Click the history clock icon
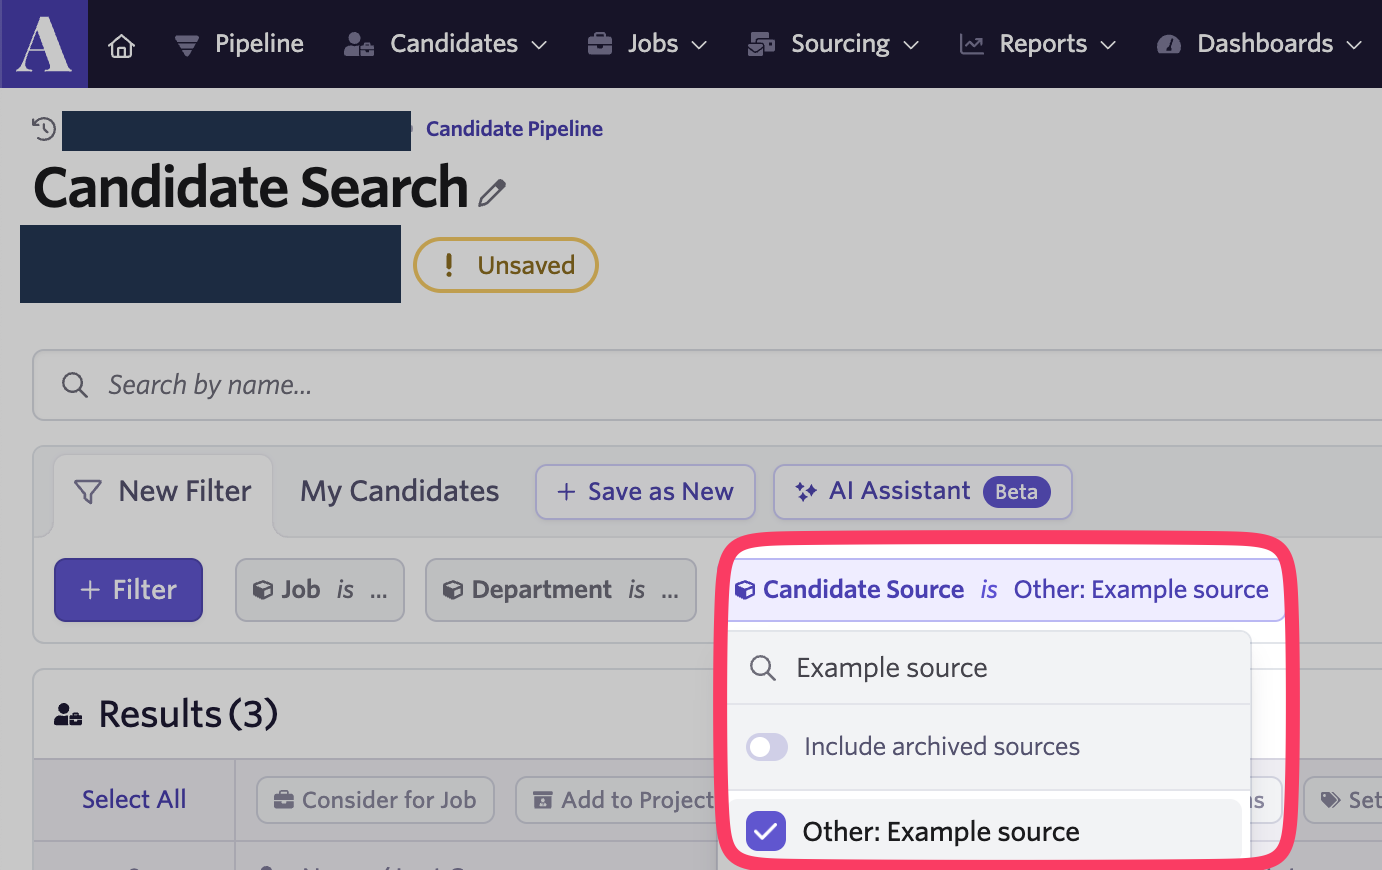Viewport: 1382px width, 870px height. tap(43, 128)
